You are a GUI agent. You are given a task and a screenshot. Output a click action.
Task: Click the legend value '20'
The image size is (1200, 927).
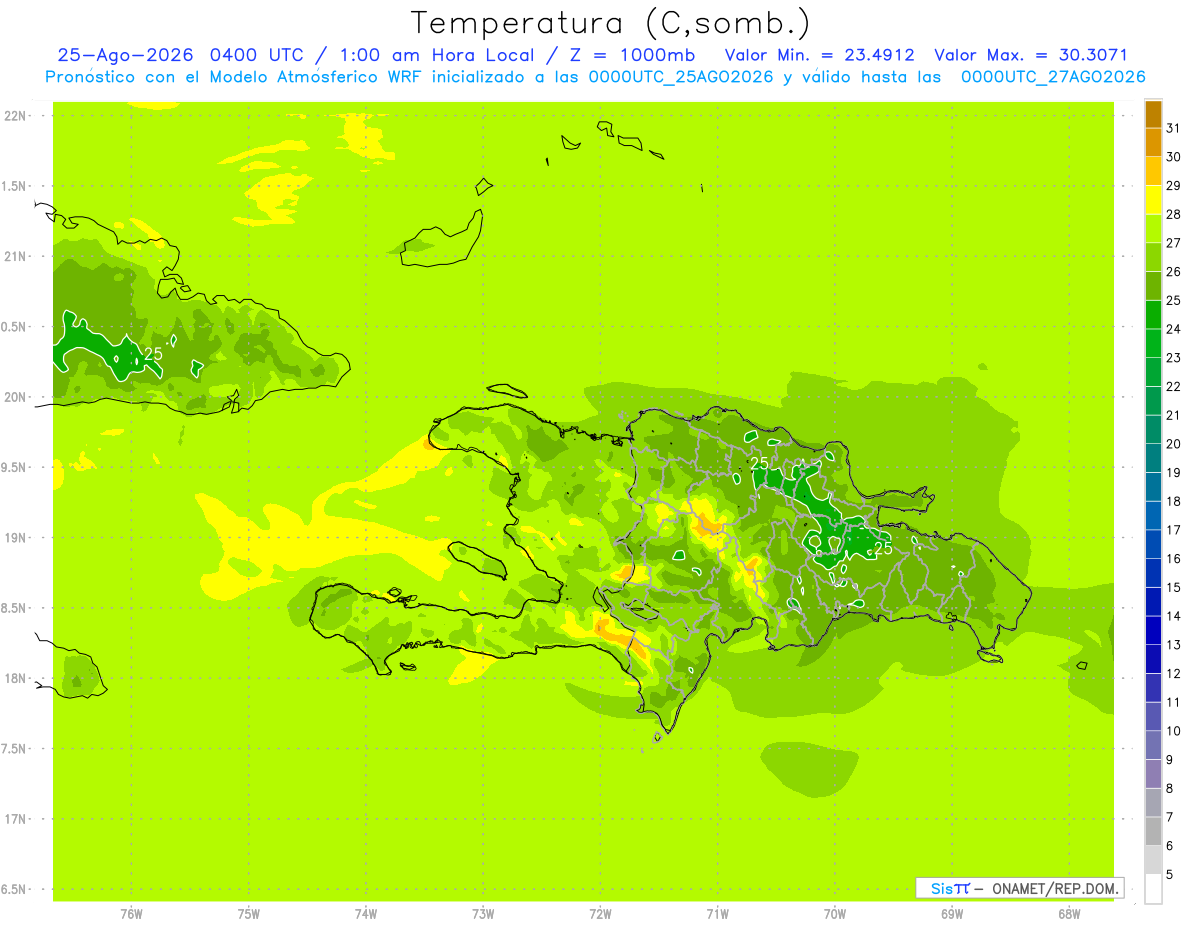tap(1174, 444)
